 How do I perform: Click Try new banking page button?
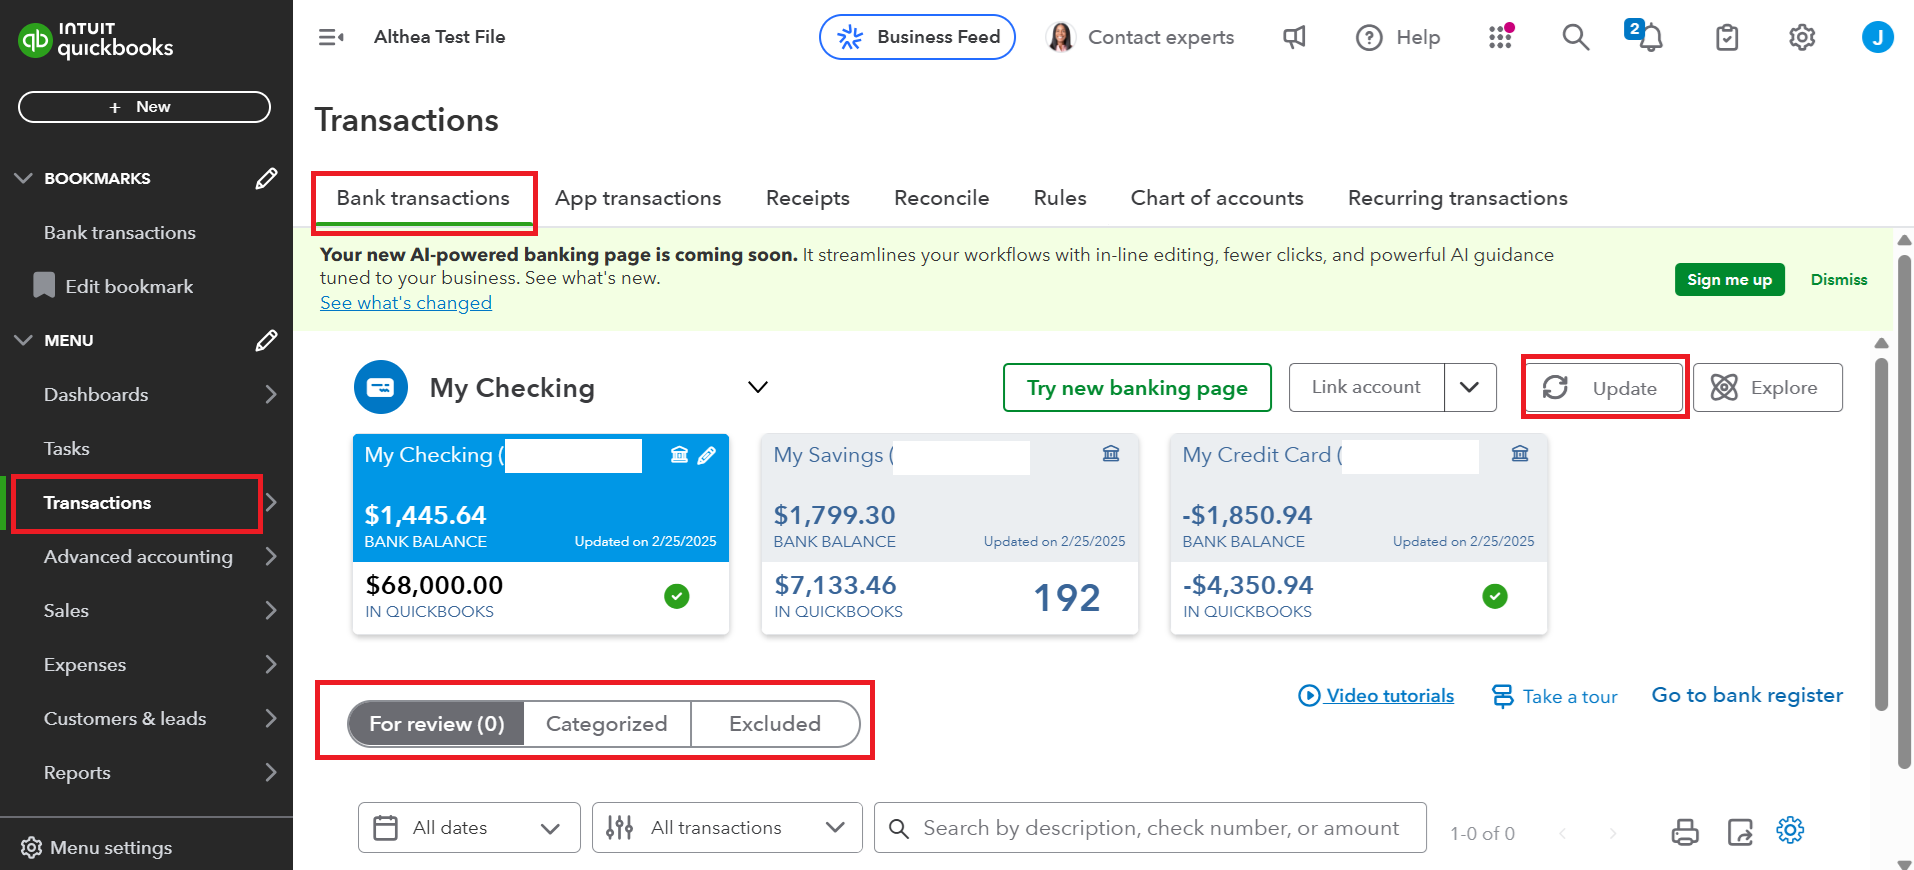tap(1137, 387)
